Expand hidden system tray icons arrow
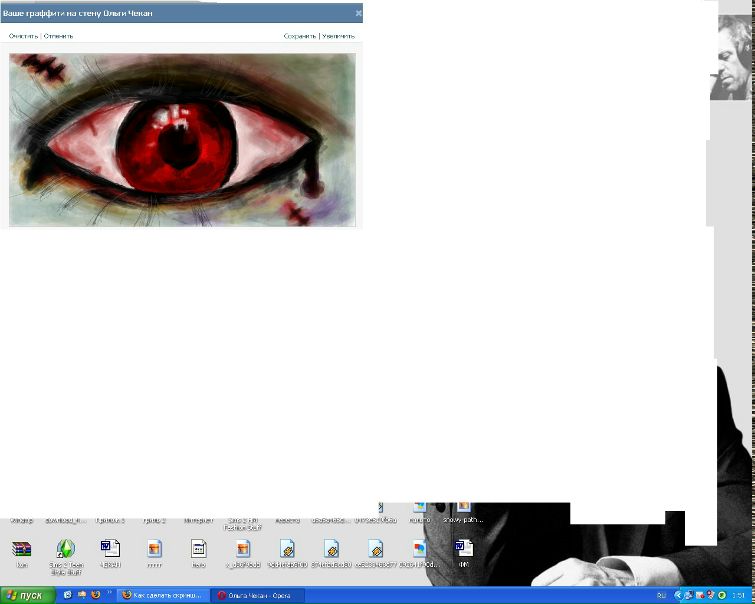The image size is (755, 604). click(677, 595)
